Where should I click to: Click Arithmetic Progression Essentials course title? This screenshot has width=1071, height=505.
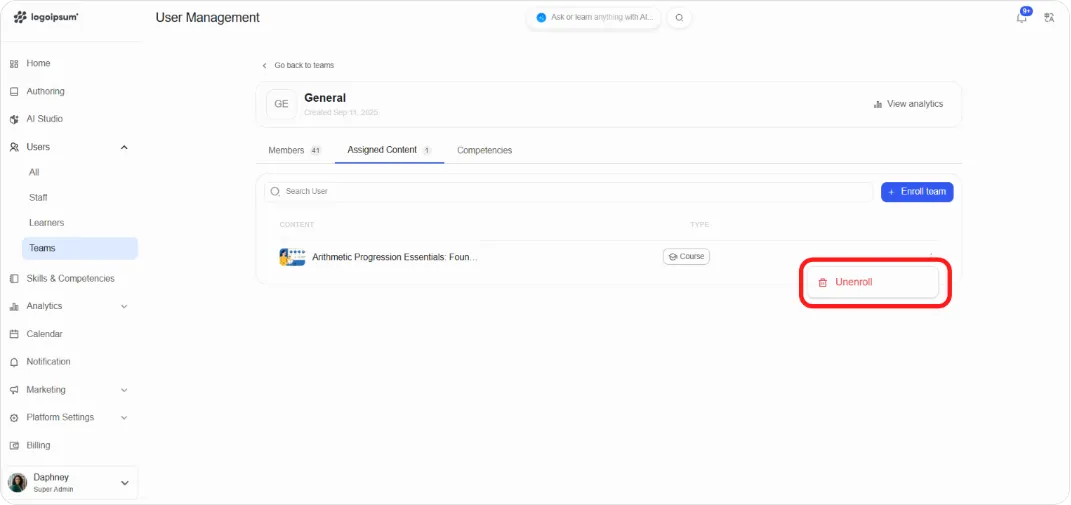tap(395, 257)
